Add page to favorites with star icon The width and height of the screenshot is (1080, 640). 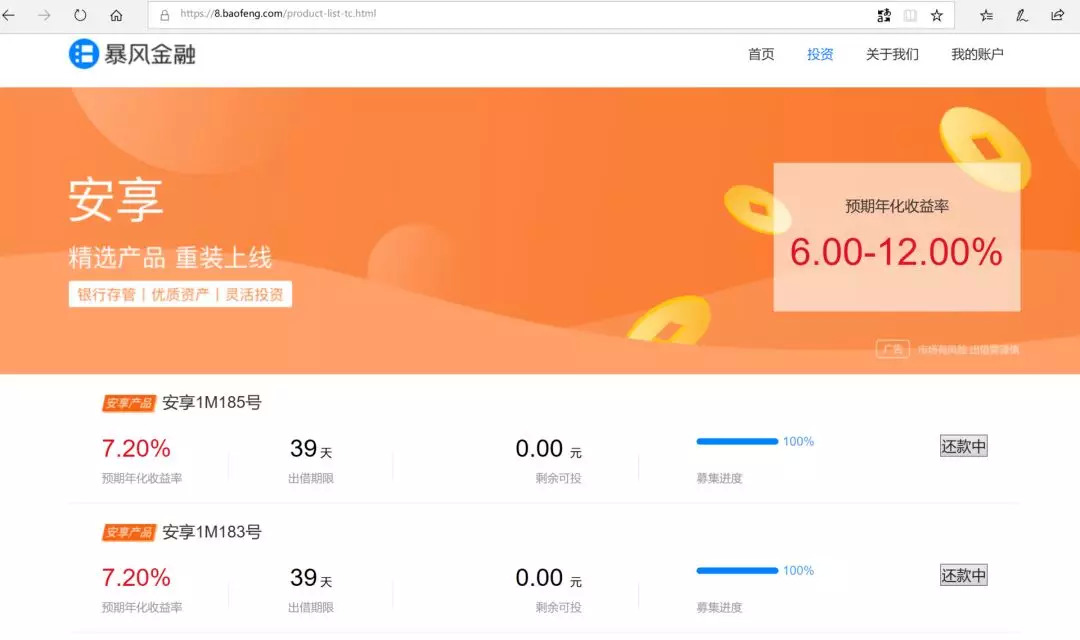click(937, 15)
